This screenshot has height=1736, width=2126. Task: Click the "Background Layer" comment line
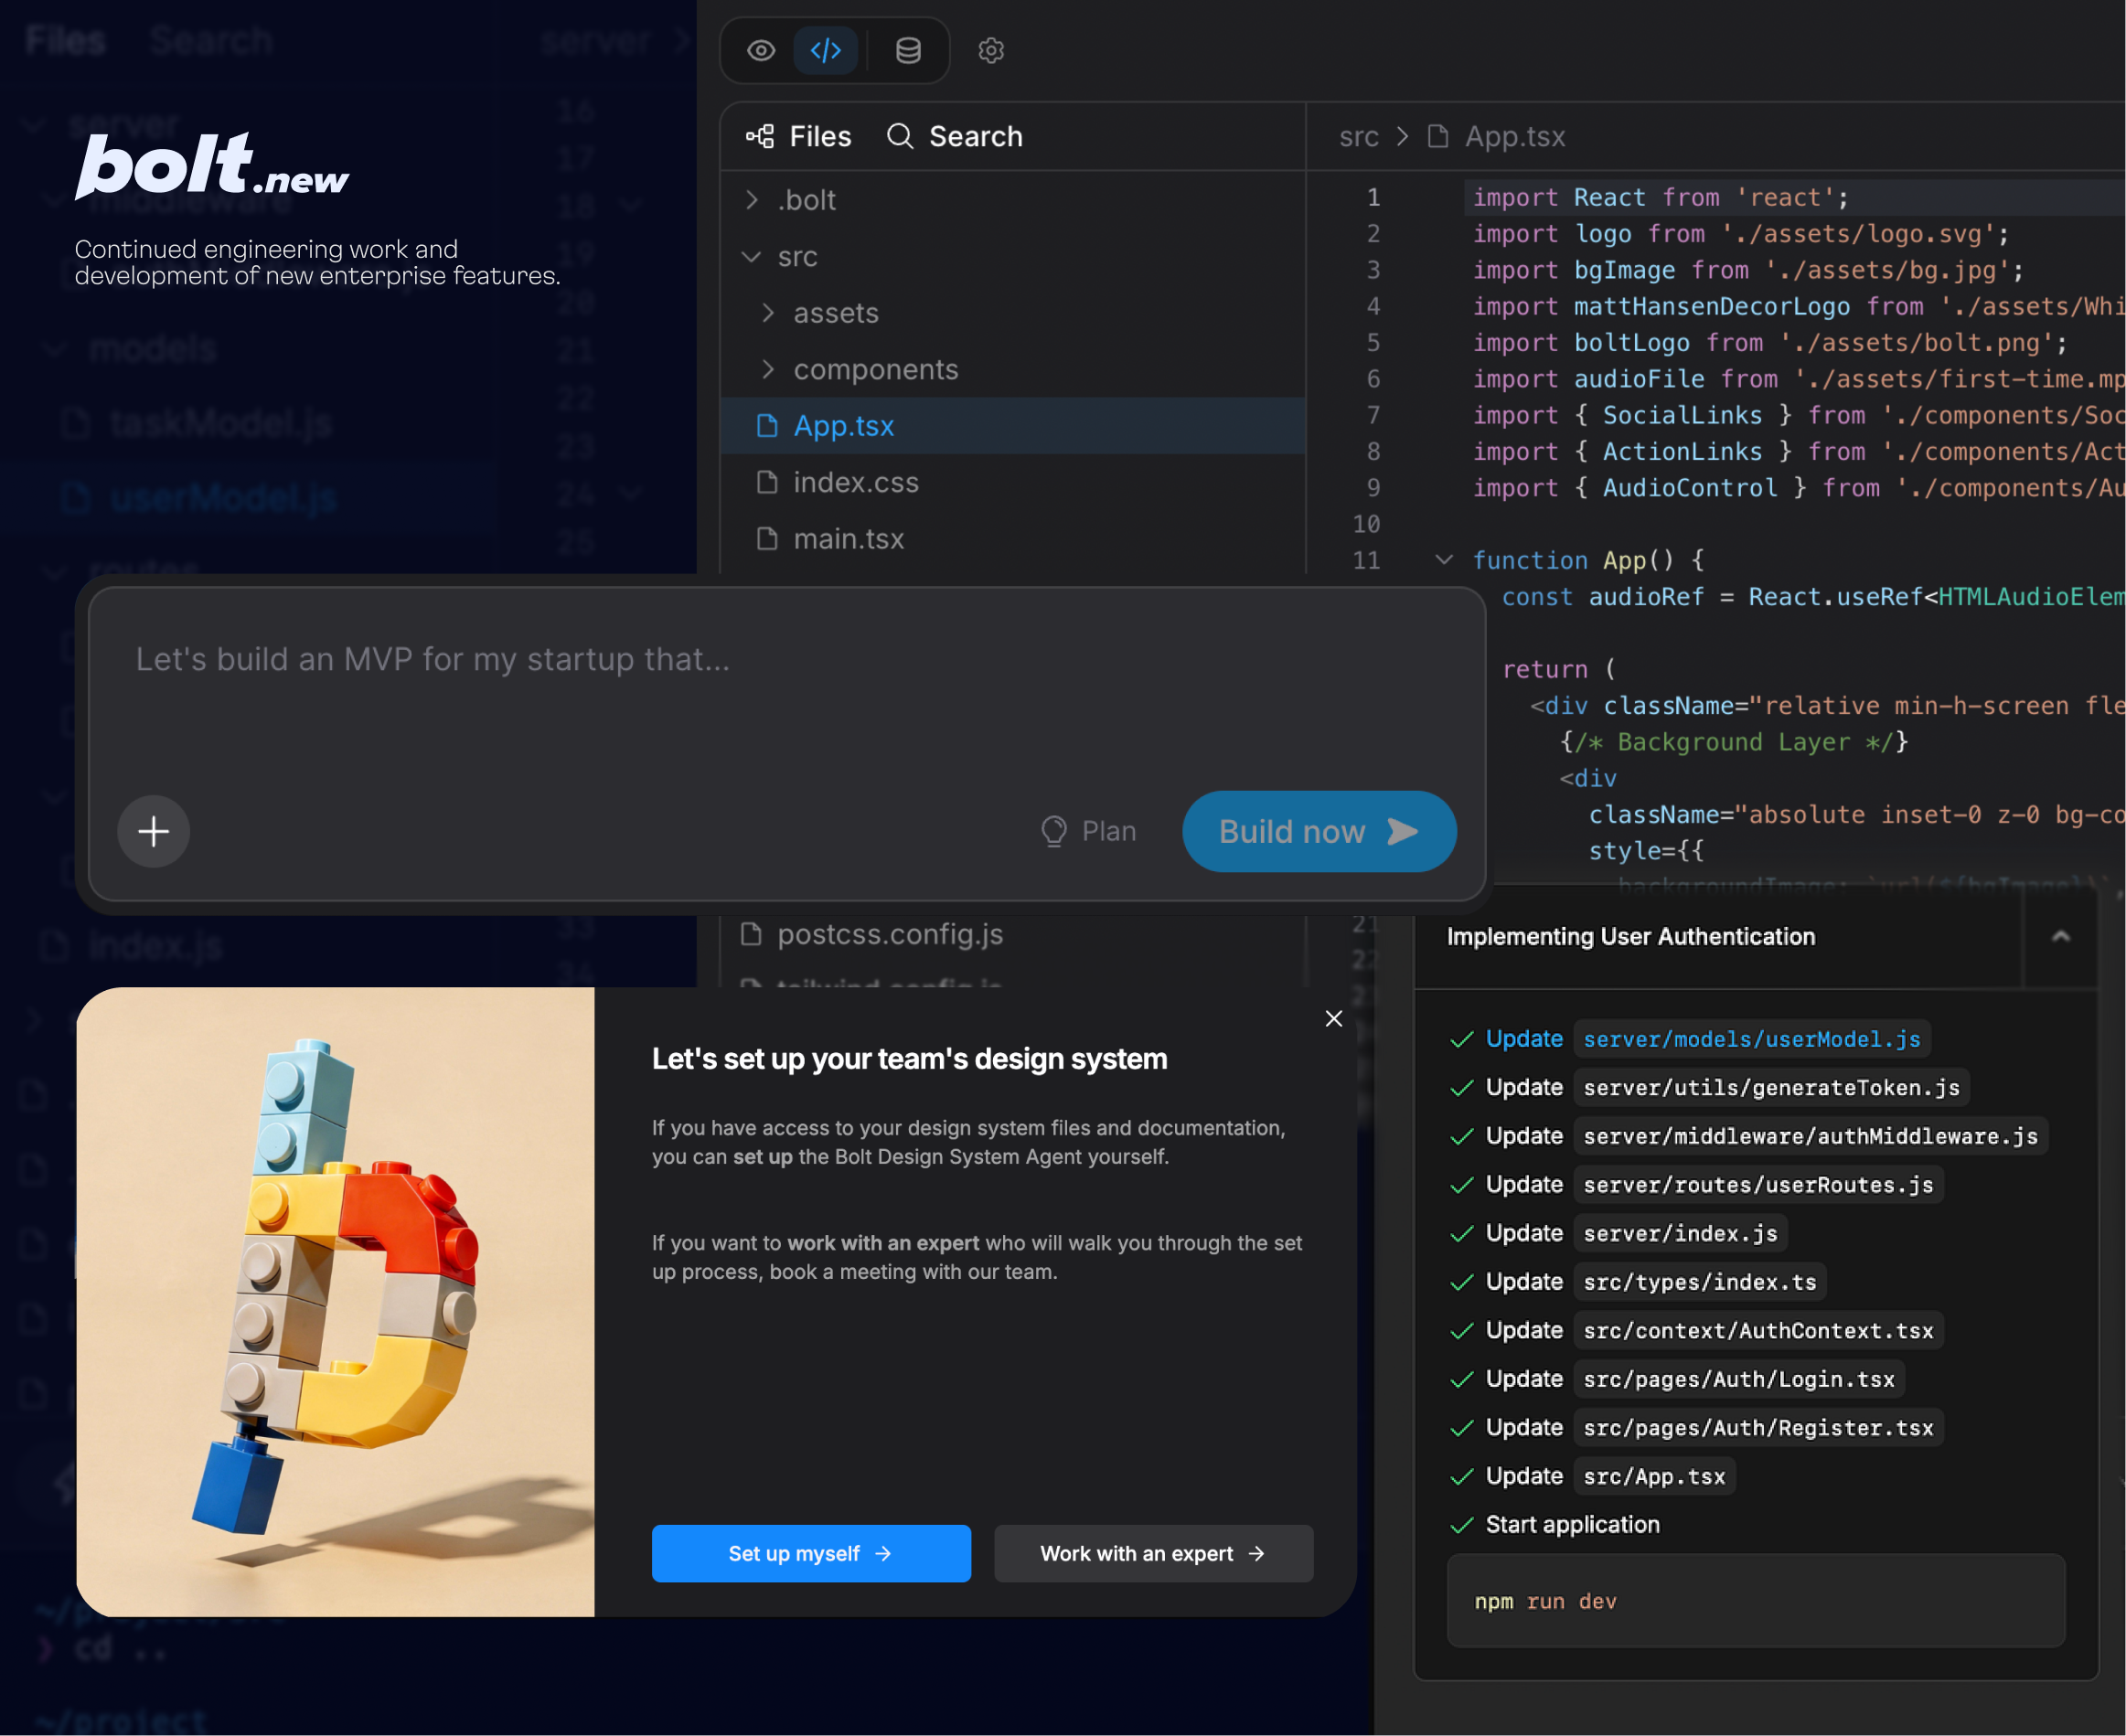click(x=1734, y=742)
